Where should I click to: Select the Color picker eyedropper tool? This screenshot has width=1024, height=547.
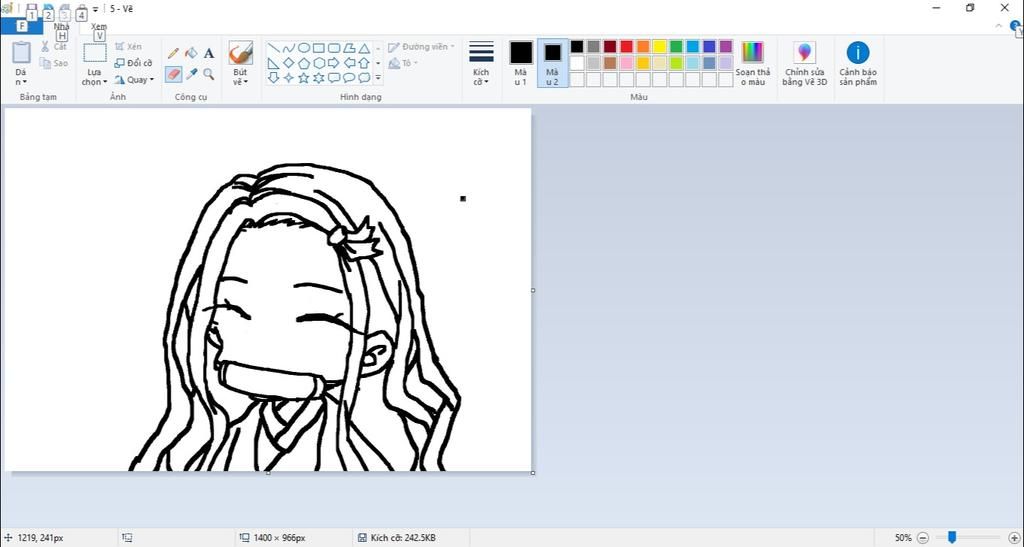[x=191, y=74]
